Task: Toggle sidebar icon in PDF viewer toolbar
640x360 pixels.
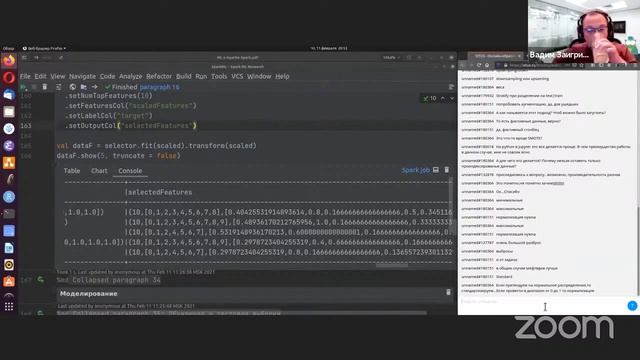Action: pyautogui.click(x=24, y=58)
